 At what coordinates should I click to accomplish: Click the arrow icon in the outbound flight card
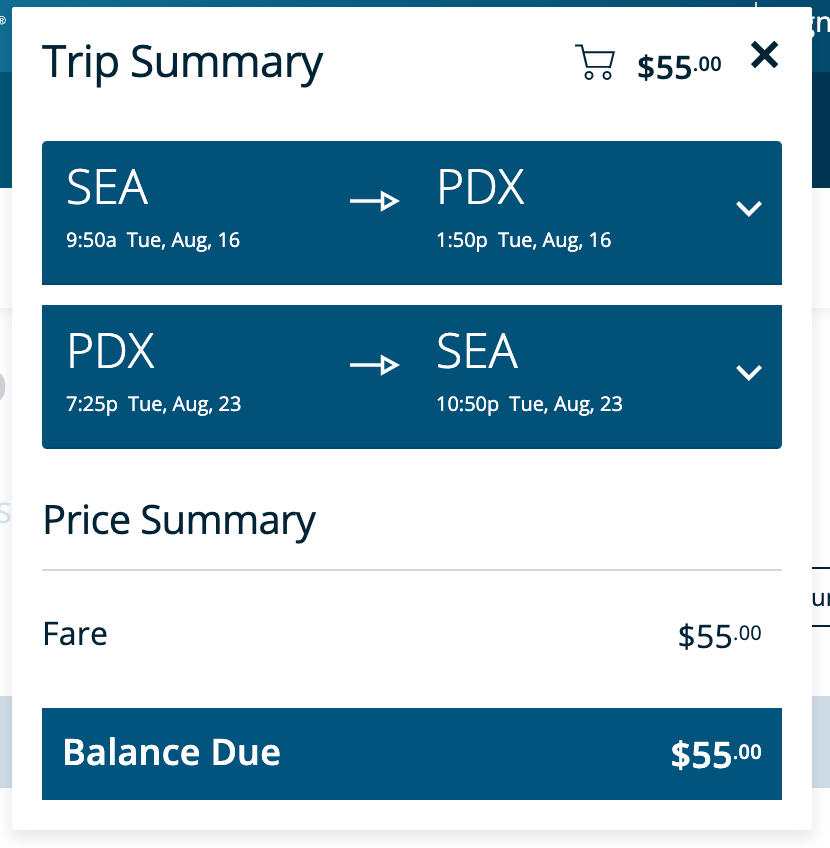pos(374,202)
